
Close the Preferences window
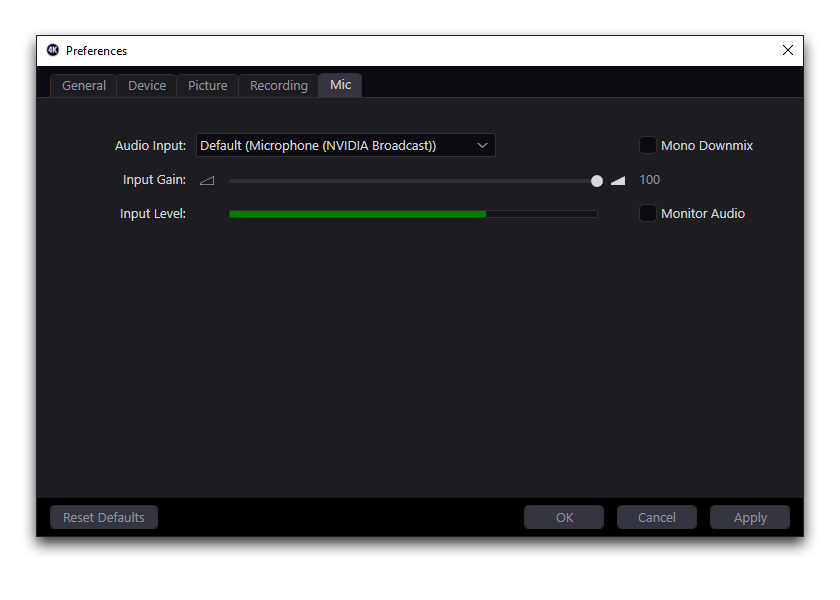[x=788, y=50]
